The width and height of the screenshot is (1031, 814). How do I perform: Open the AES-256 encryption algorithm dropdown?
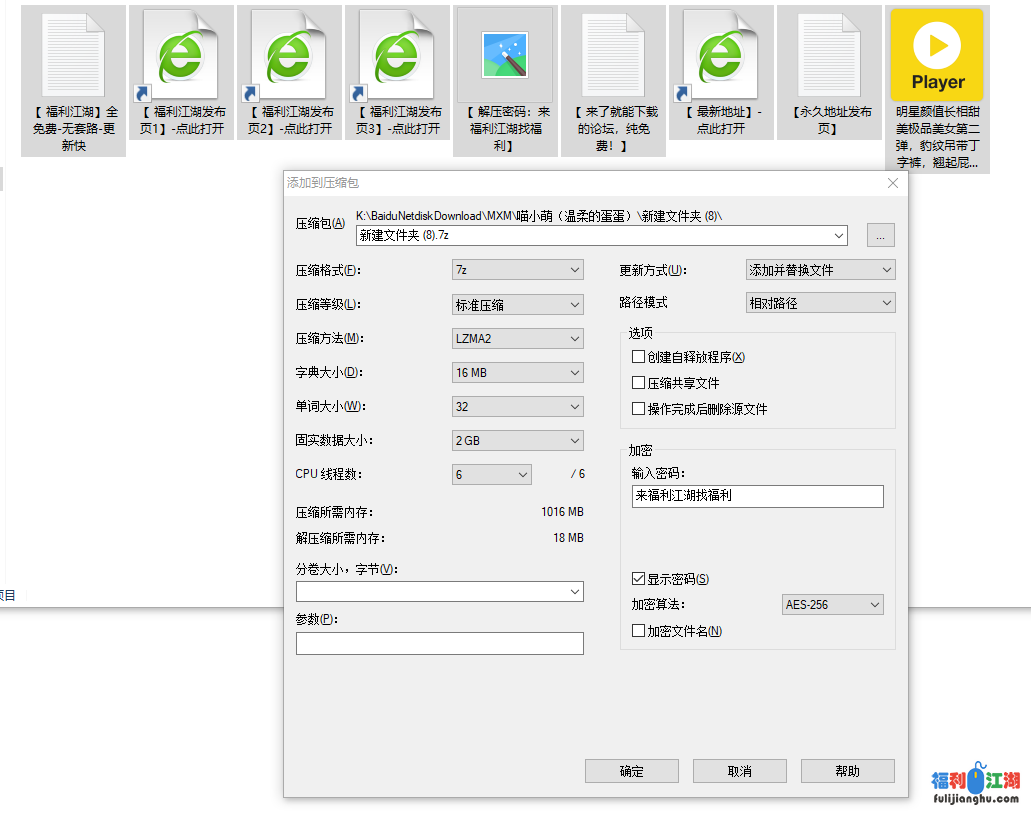[x=832, y=605]
